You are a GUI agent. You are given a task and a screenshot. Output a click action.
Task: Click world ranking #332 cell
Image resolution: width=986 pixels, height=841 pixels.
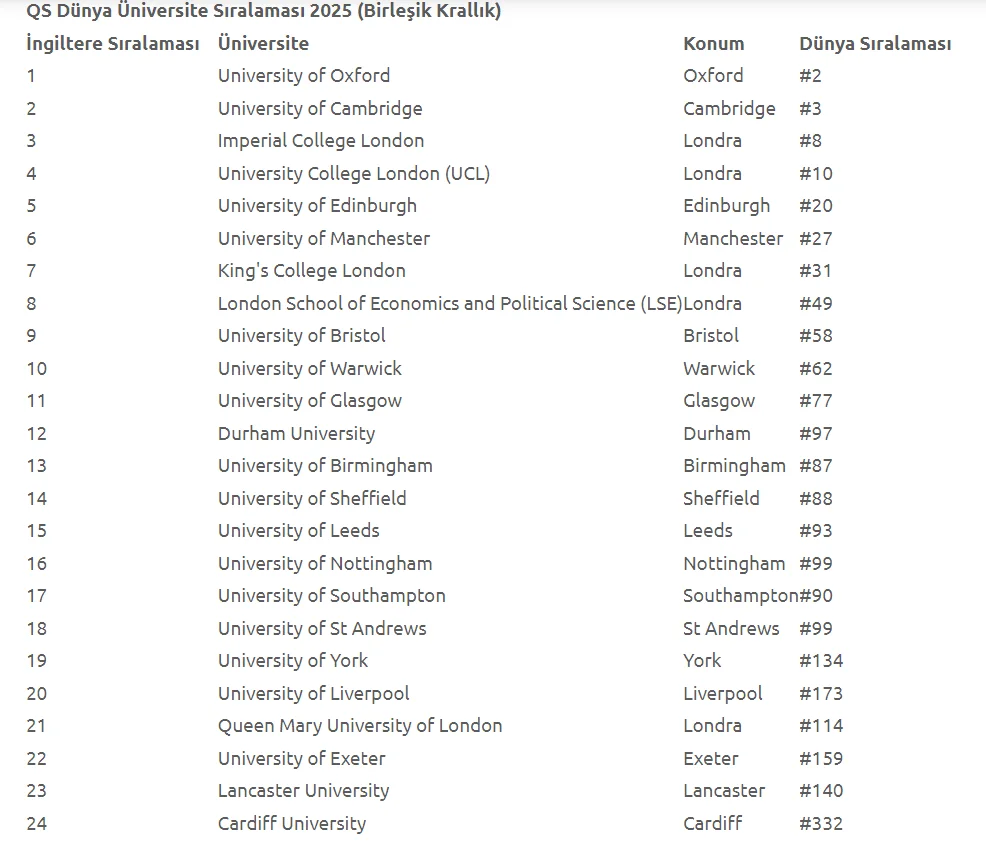(x=821, y=824)
